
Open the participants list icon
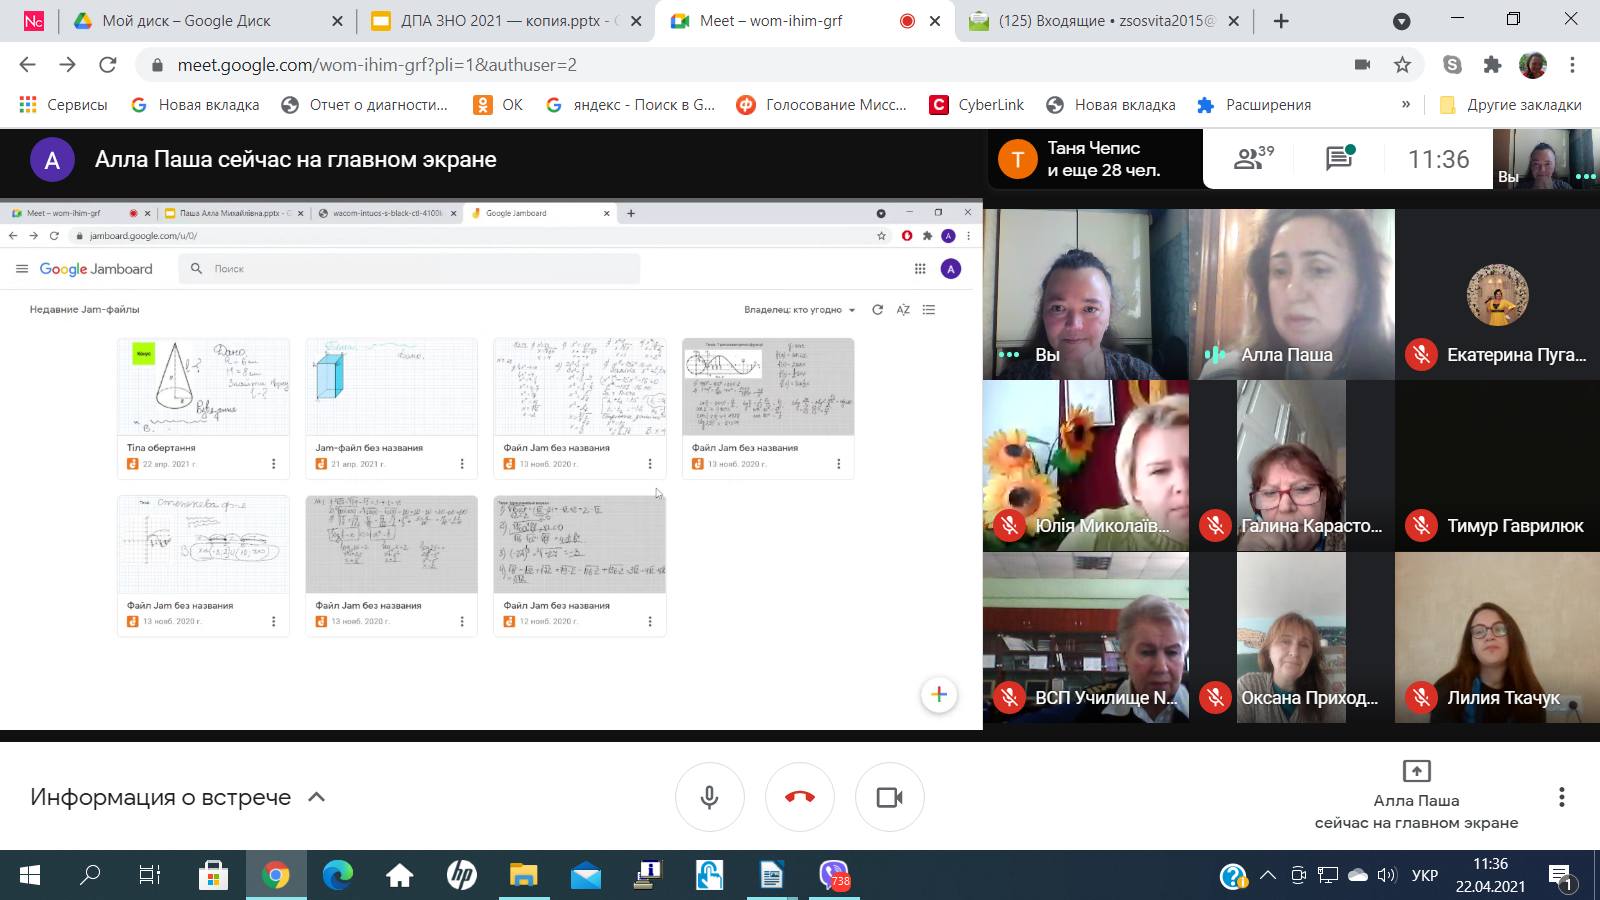[x=1252, y=158]
